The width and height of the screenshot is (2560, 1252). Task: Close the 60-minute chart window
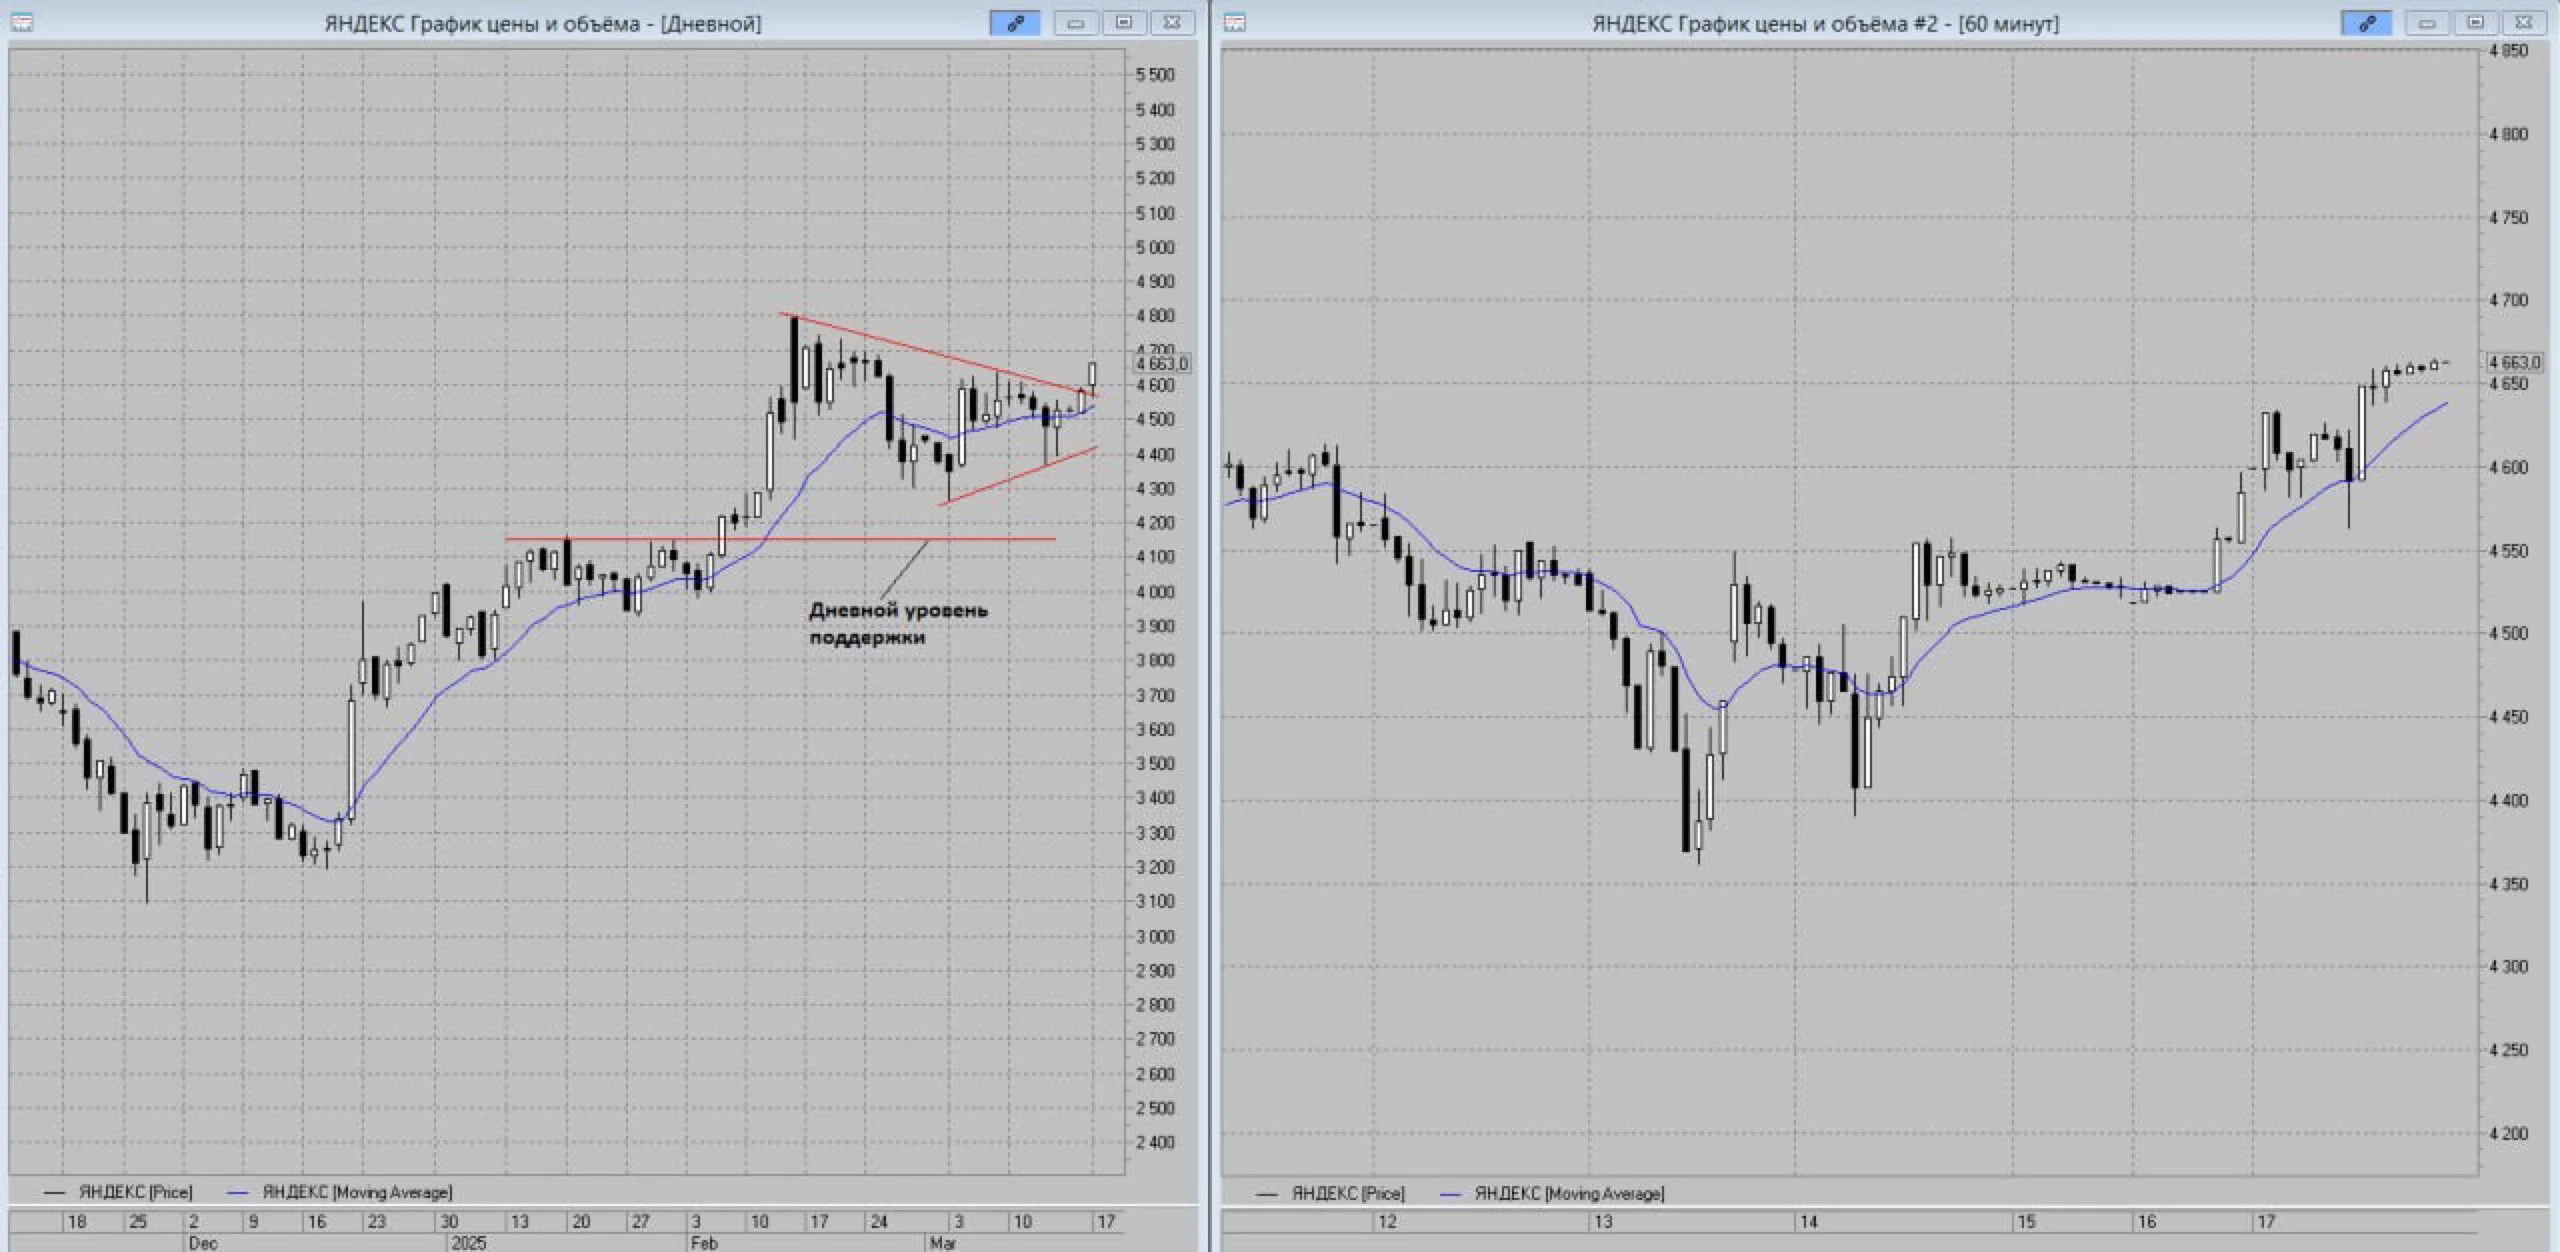(x=2523, y=23)
